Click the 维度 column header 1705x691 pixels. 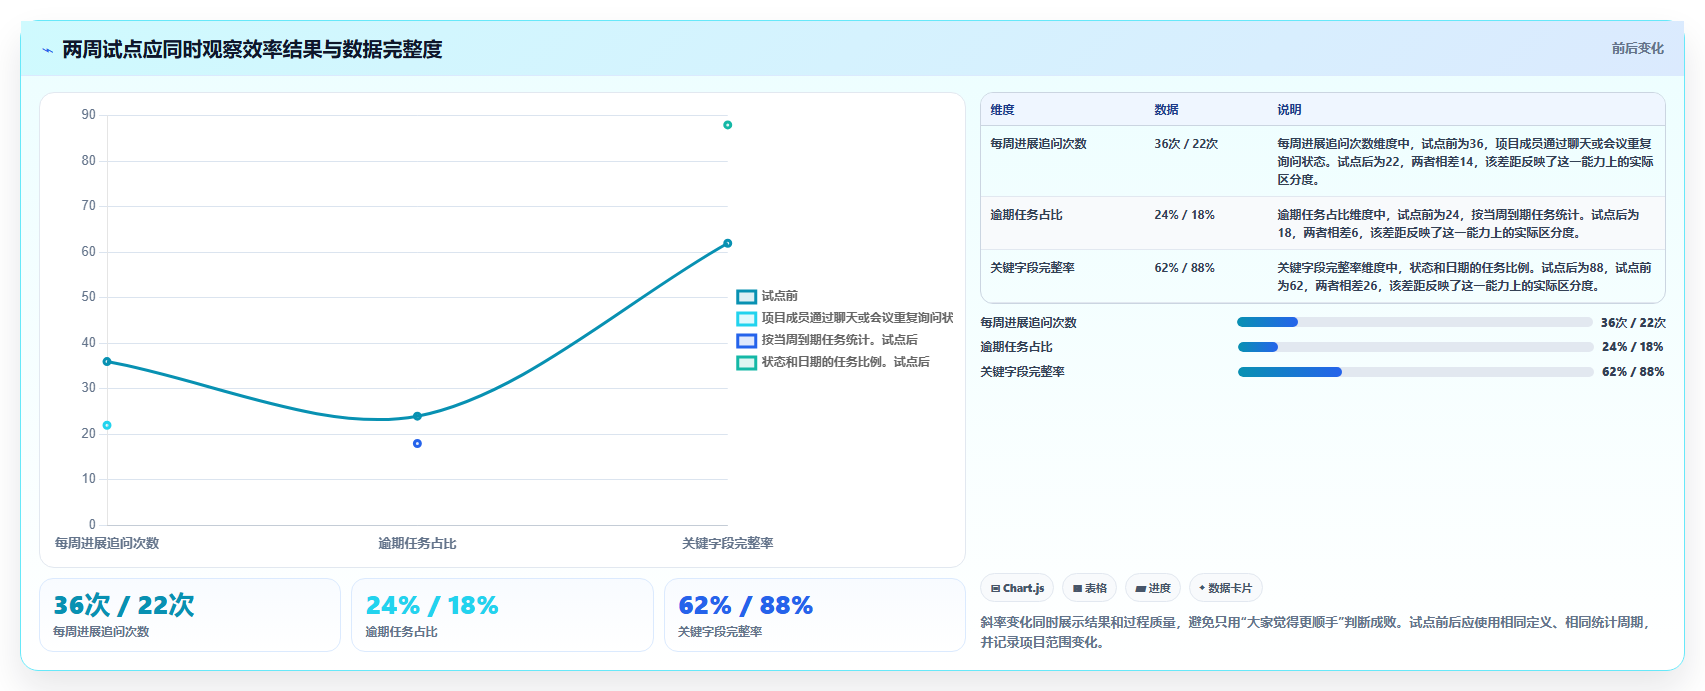click(x=1002, y=110)
